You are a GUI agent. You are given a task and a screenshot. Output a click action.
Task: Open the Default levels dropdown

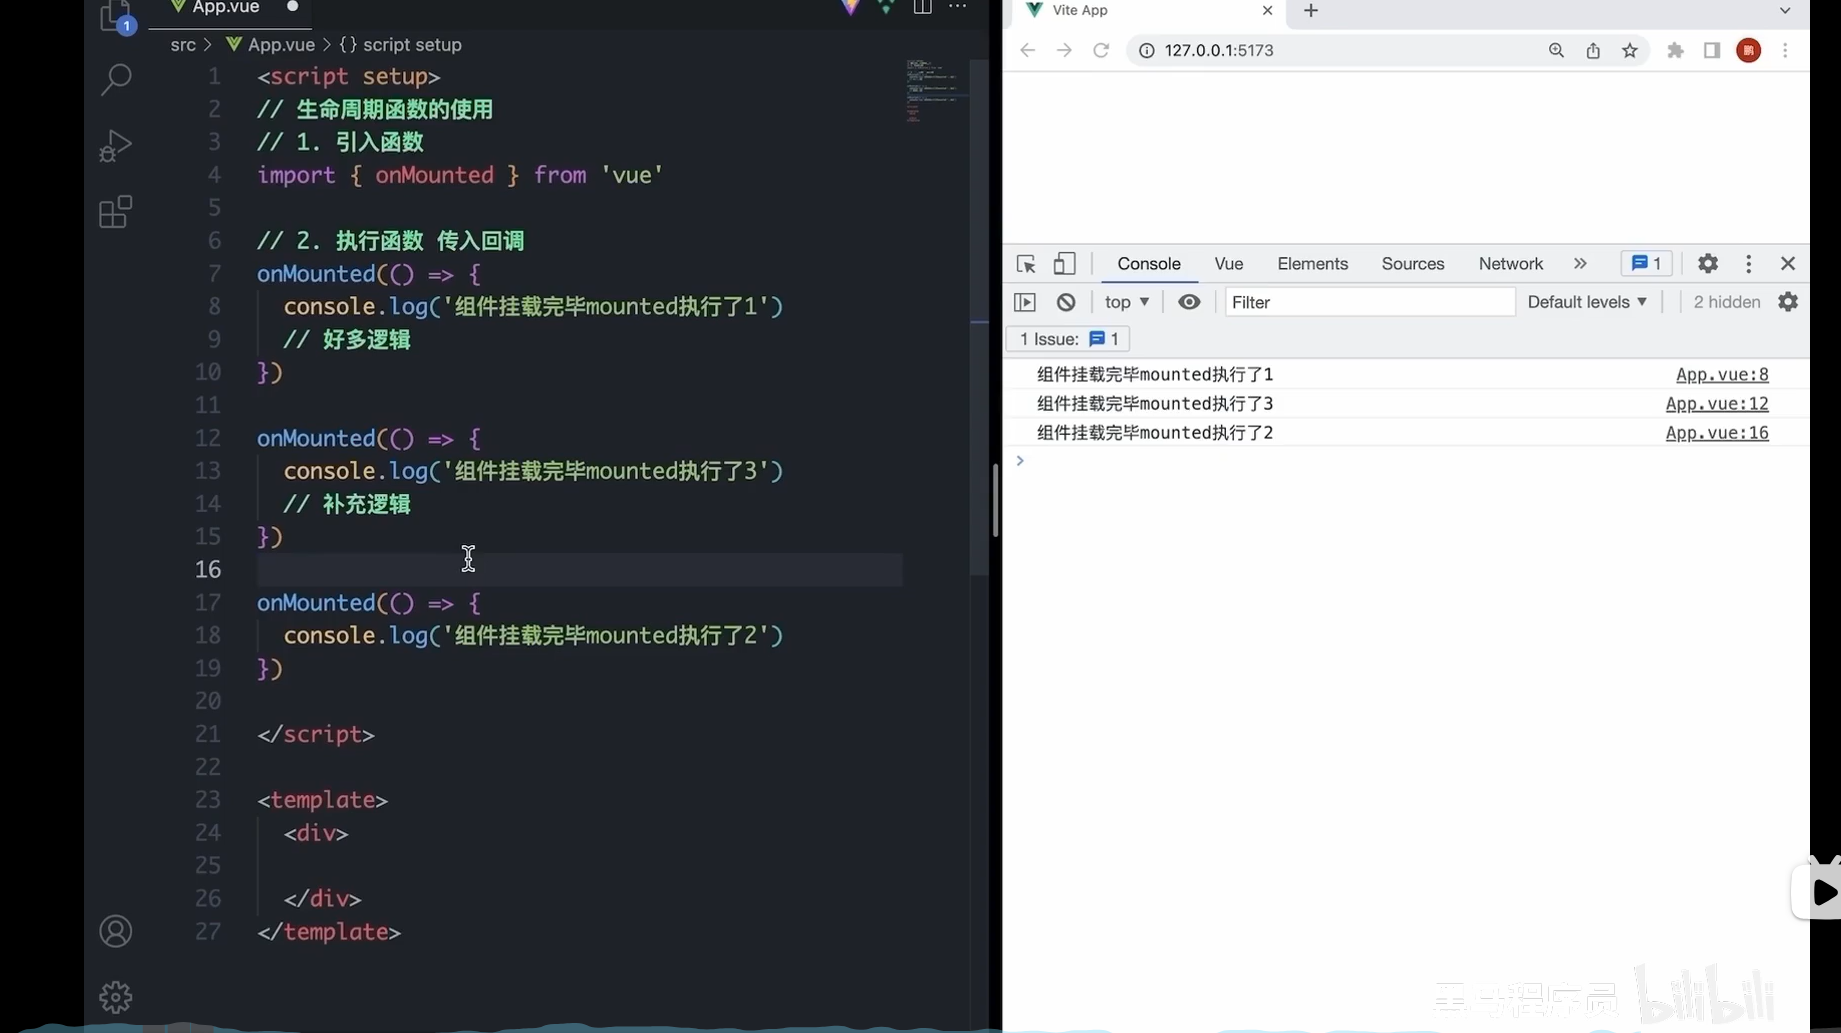pos(1587,302)
